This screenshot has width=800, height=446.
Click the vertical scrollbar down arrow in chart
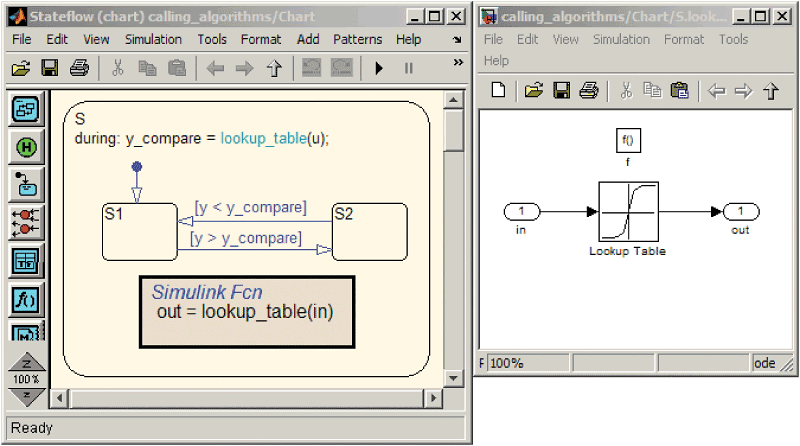coord(454,379)
